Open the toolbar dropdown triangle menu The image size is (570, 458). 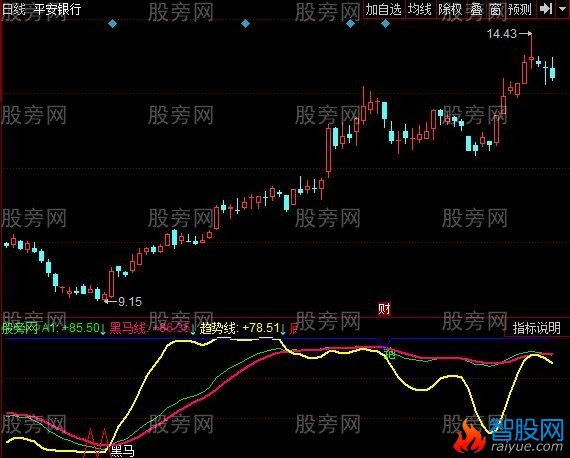562,9
